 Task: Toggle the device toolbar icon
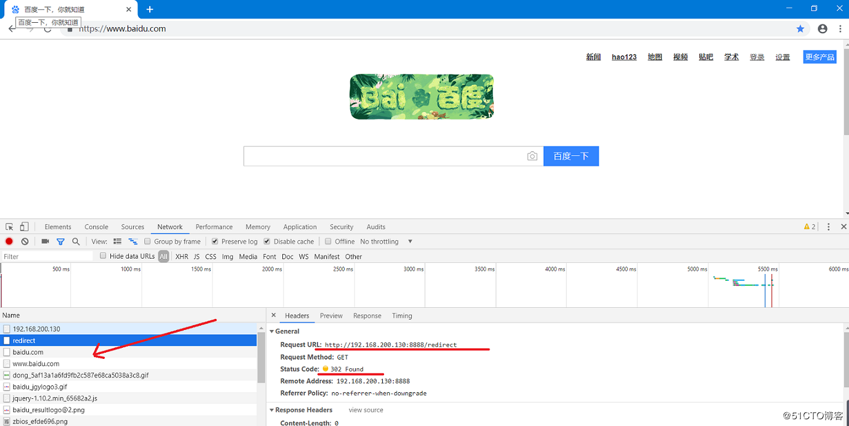pyautogui.click(x=24, y=227)
